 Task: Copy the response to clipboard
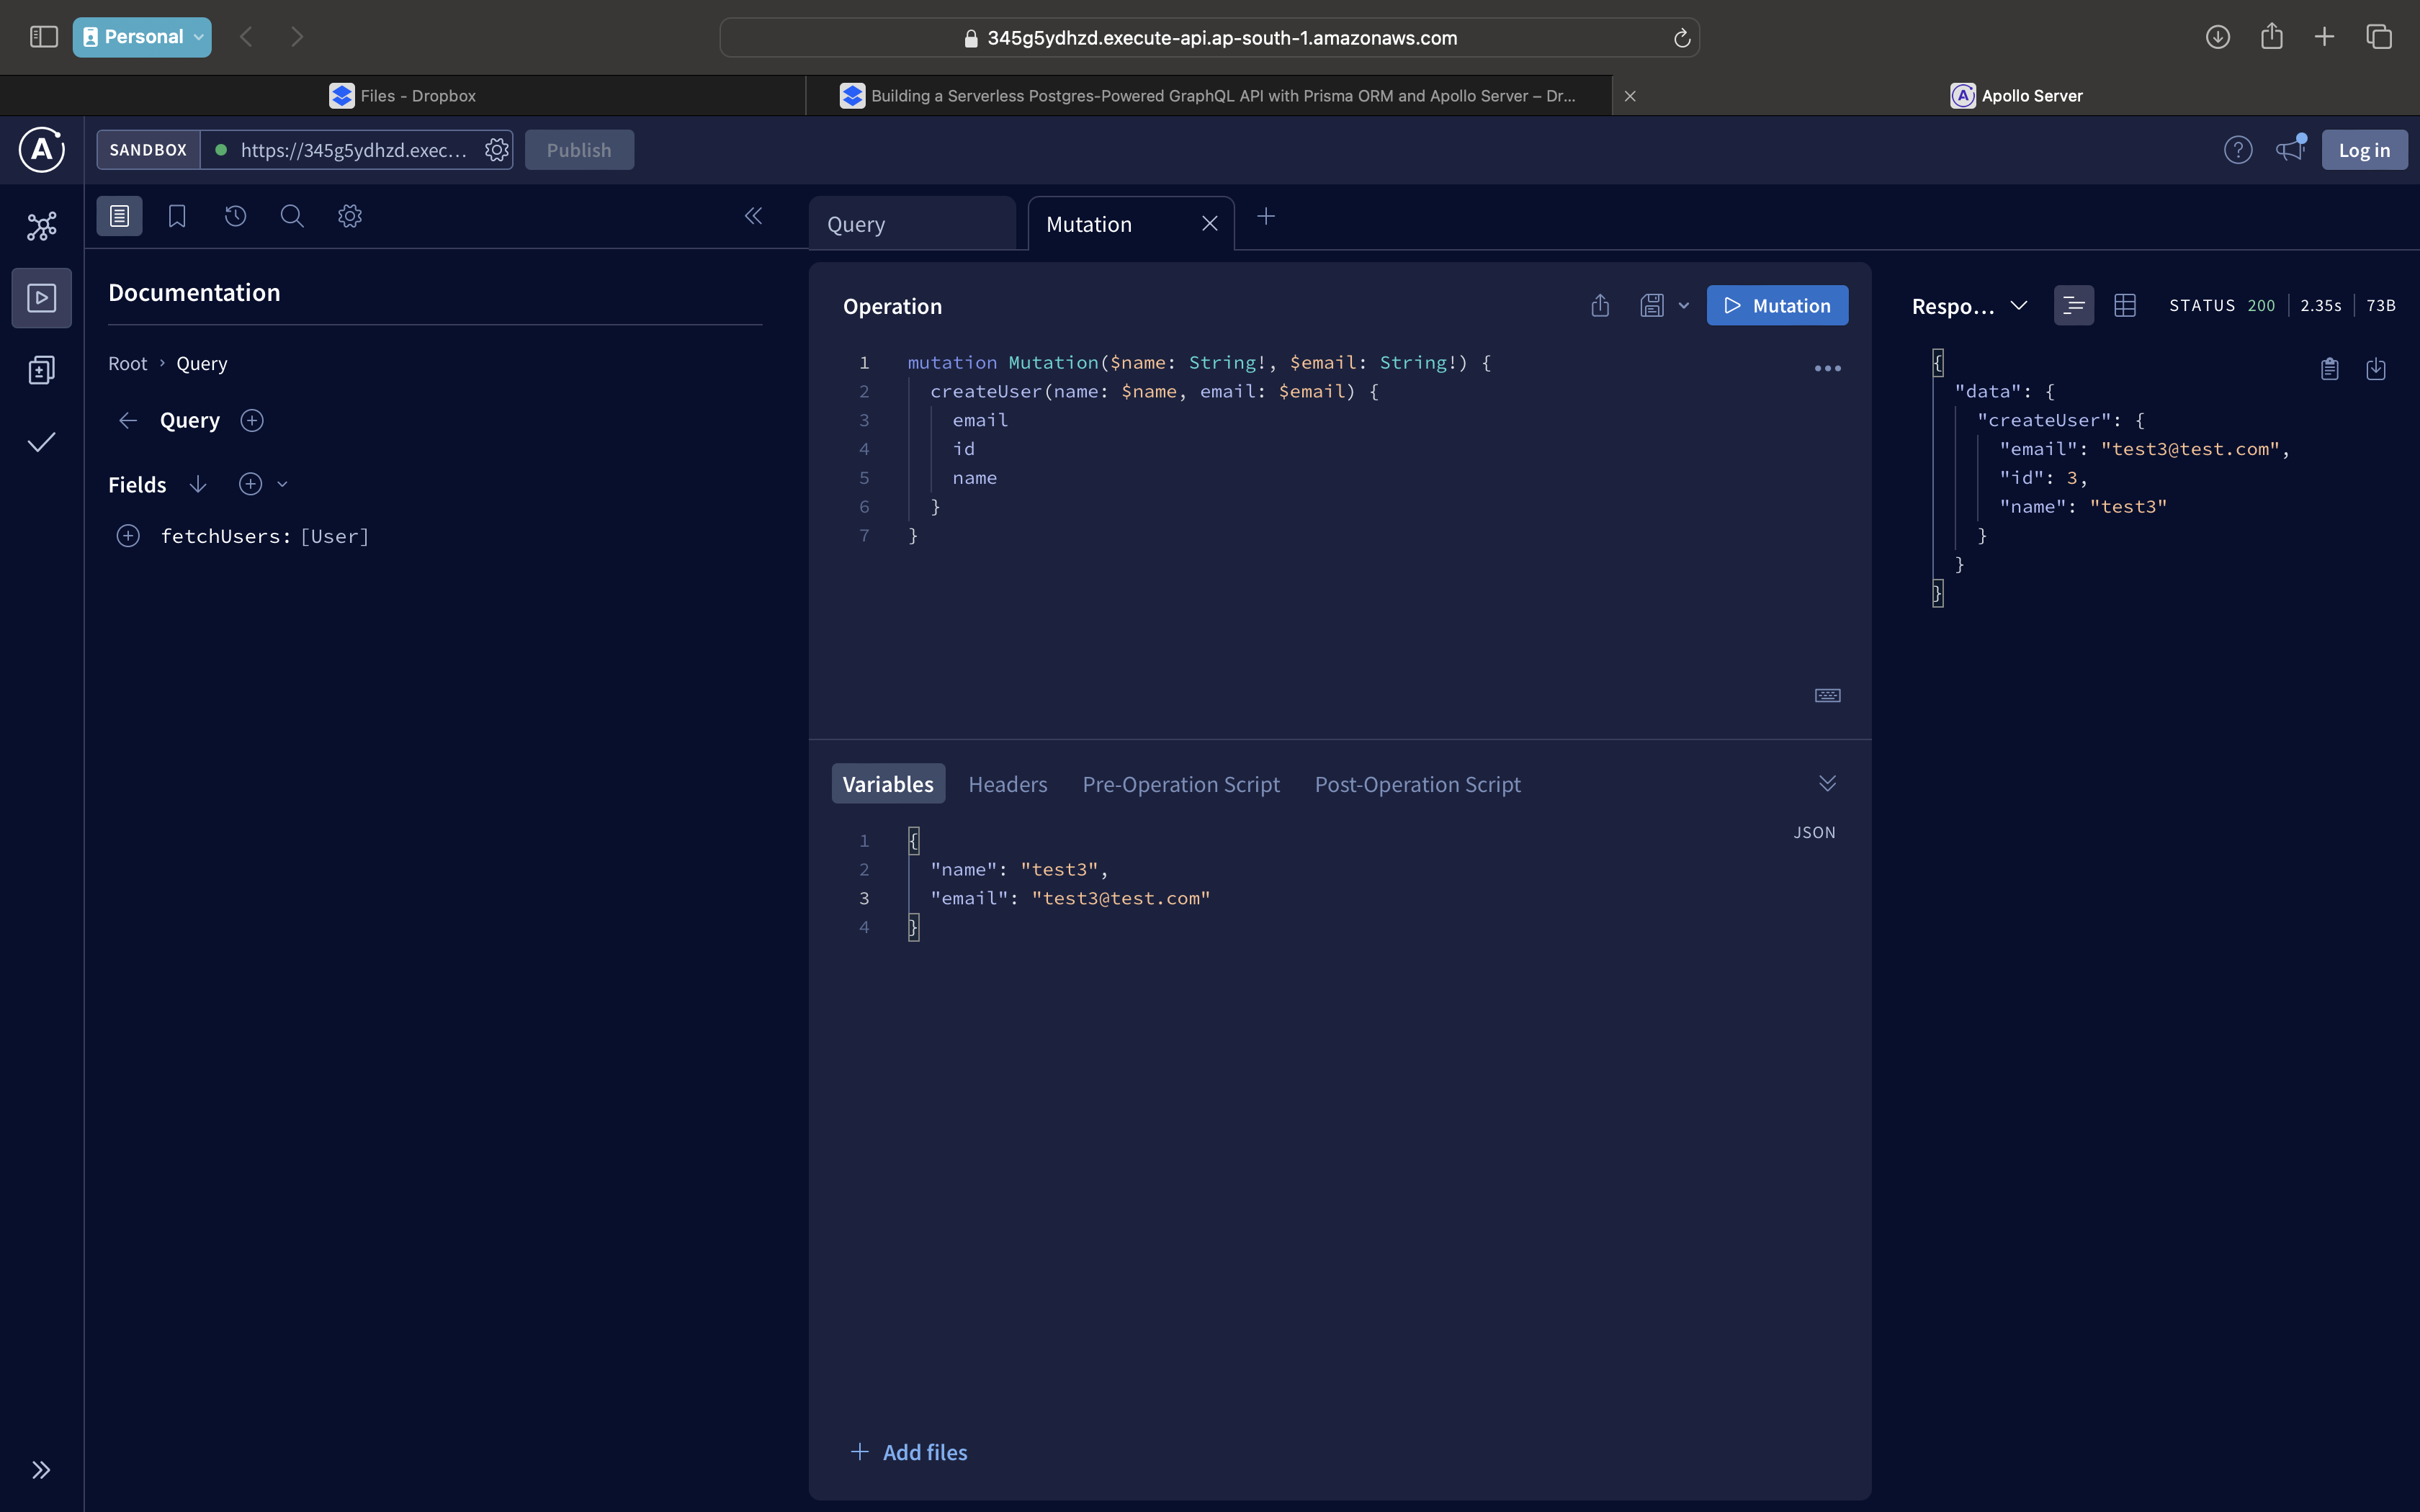(2329, 369)
